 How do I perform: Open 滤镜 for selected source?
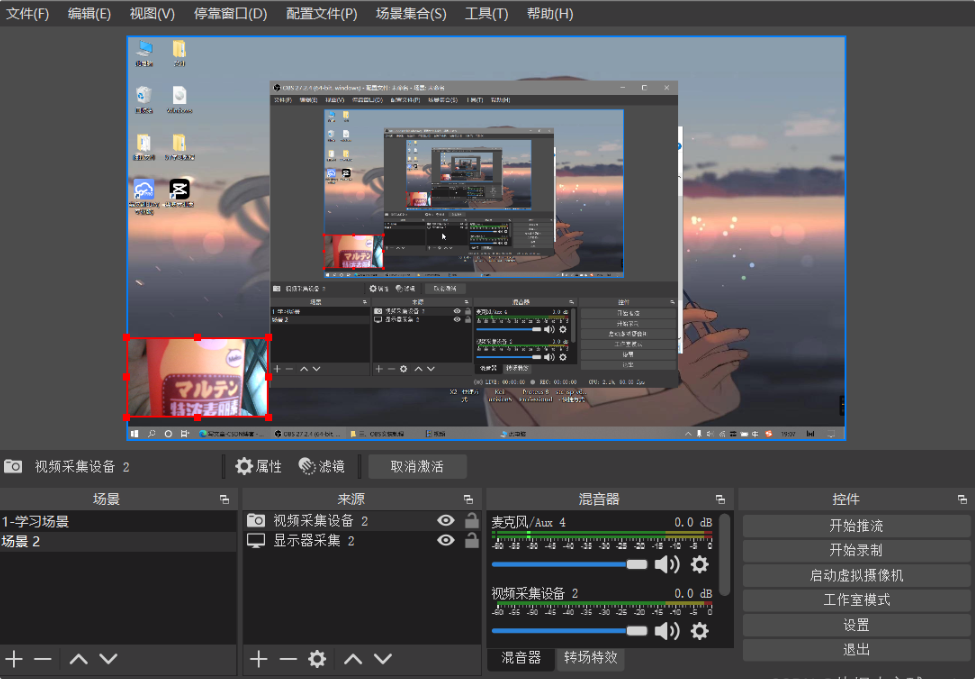(x=321, y=466)
